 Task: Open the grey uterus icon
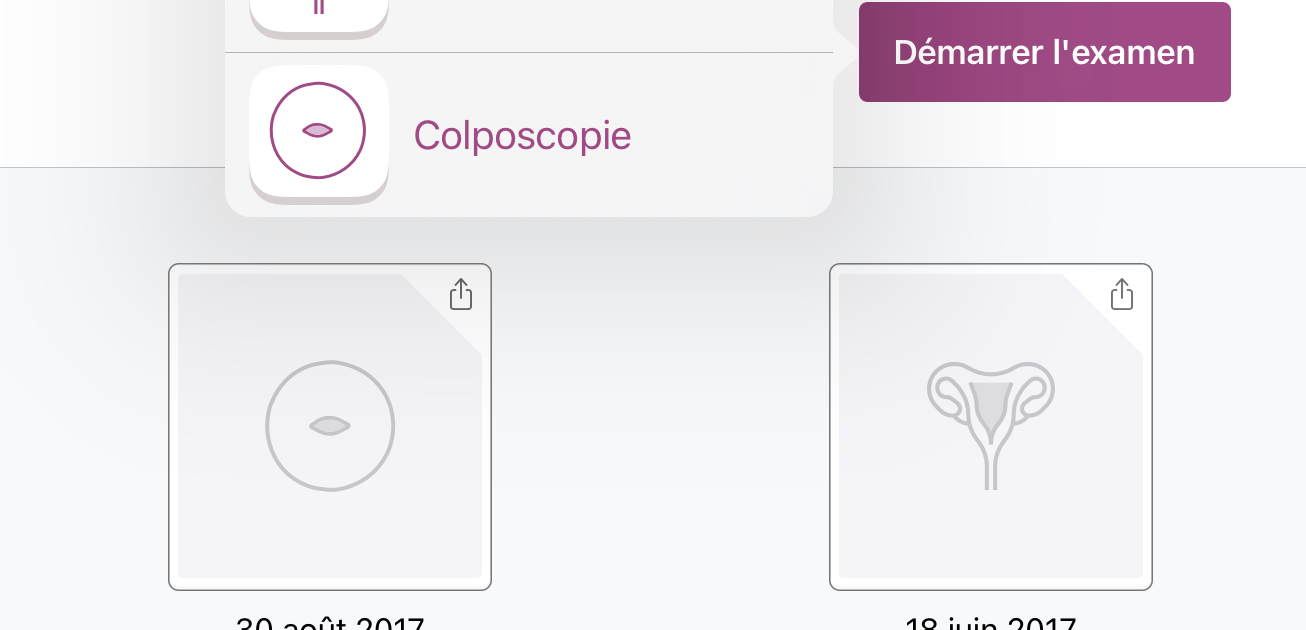click(991, 425)
